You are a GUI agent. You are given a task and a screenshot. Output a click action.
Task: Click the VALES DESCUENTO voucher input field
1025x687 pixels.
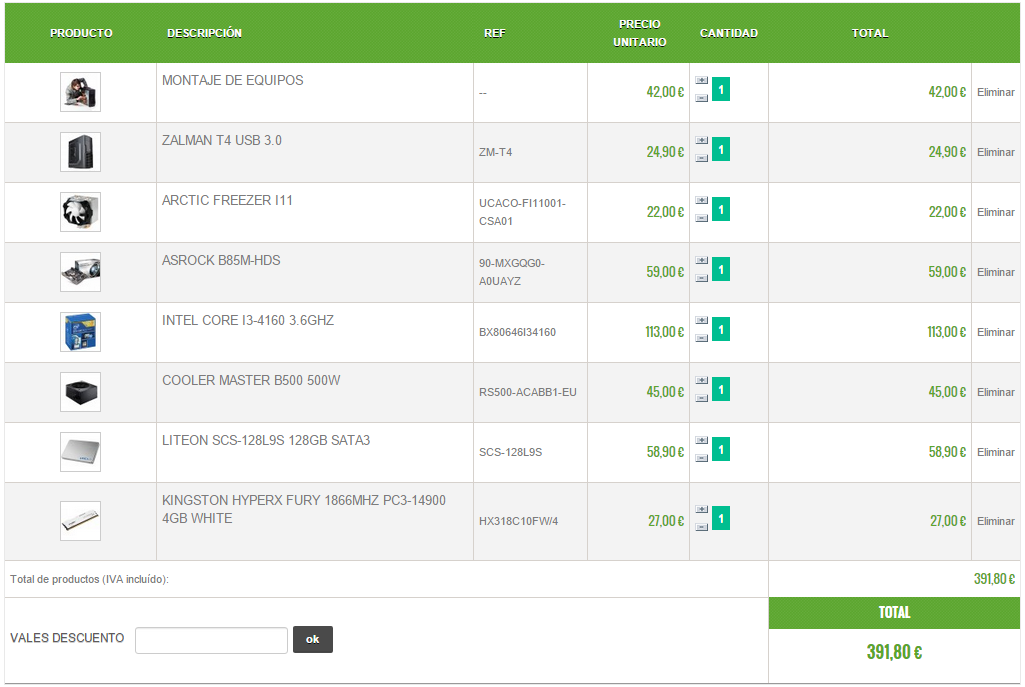(x=211, y=641)
